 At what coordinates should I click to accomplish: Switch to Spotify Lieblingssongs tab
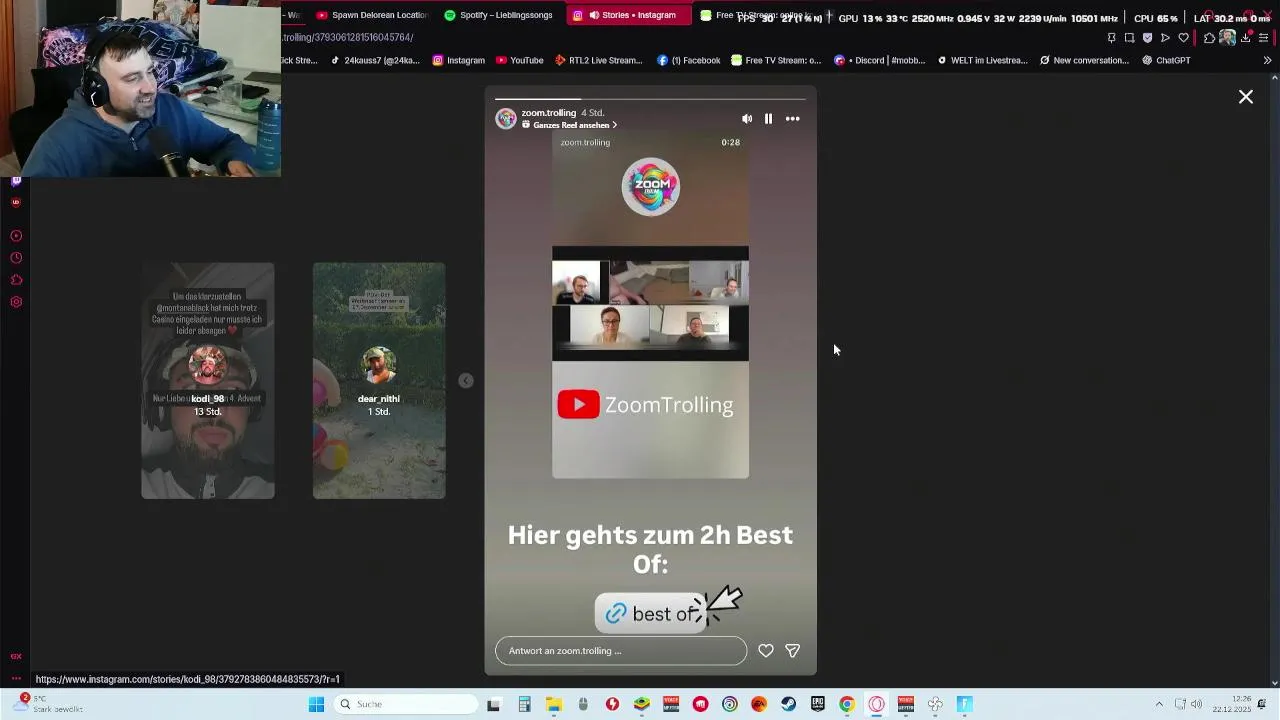pyautogui.click(x=498, y=15)
